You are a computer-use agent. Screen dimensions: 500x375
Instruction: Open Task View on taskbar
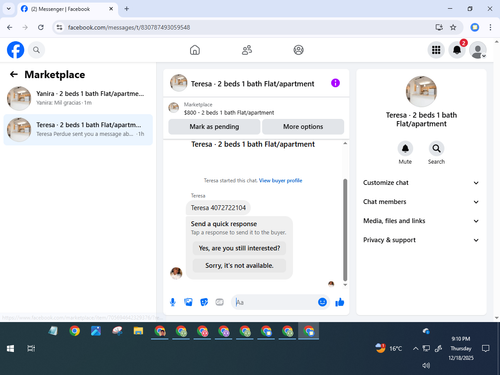coord(31,349)
